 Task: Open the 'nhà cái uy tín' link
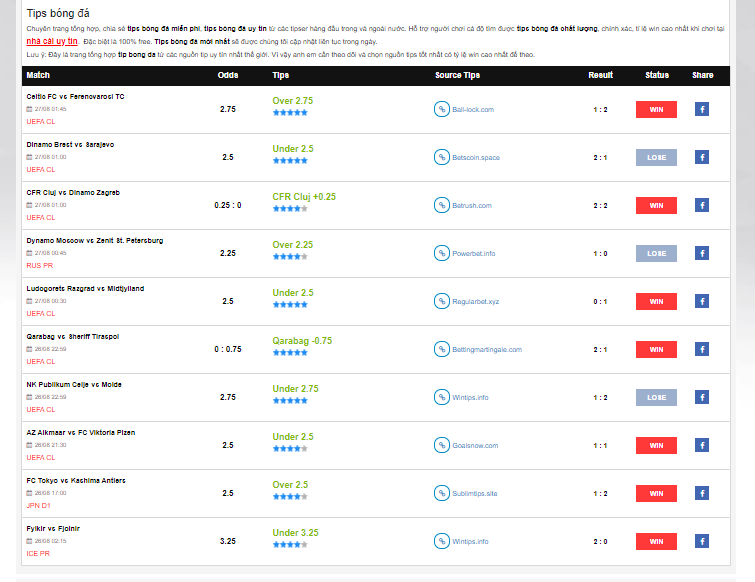point(52,41)
